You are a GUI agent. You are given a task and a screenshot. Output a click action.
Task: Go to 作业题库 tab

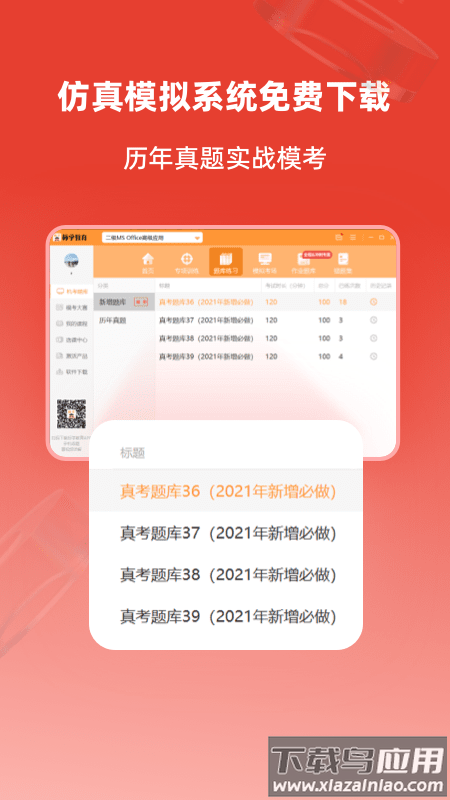(x=304, y=264)
